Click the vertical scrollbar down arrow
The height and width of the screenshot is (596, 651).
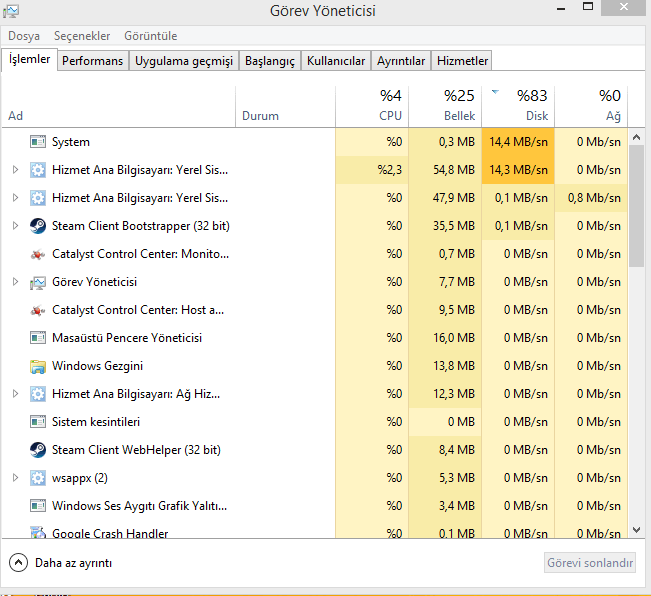coord(636,528)
